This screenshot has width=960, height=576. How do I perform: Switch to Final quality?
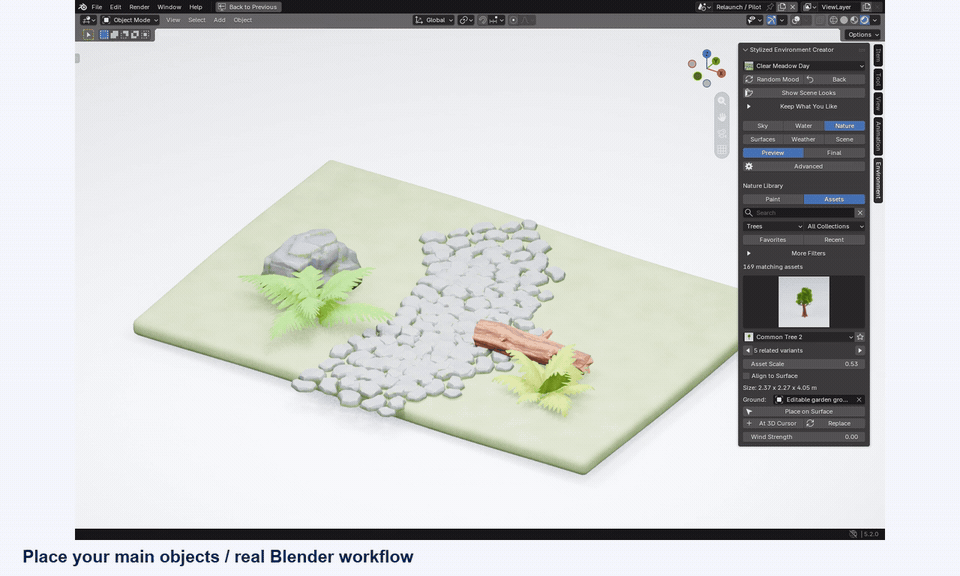[x=834, y=153]
